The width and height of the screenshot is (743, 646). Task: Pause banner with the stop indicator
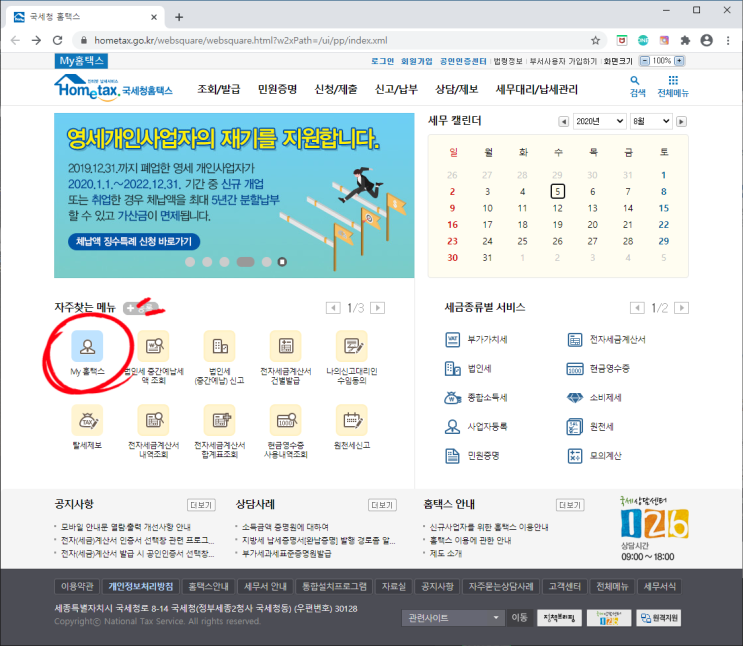coord(282,262)
